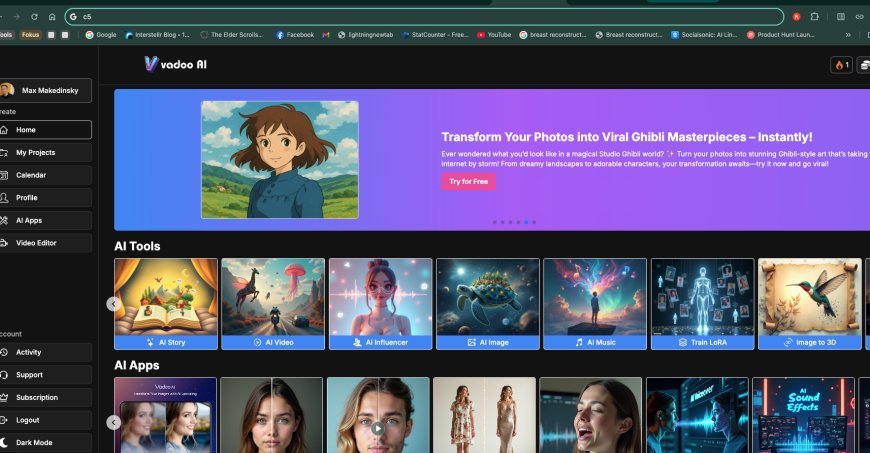Click the AI Image picture icon
The image size is (870, 453).
pyautogui.click(x=472, y=343)
